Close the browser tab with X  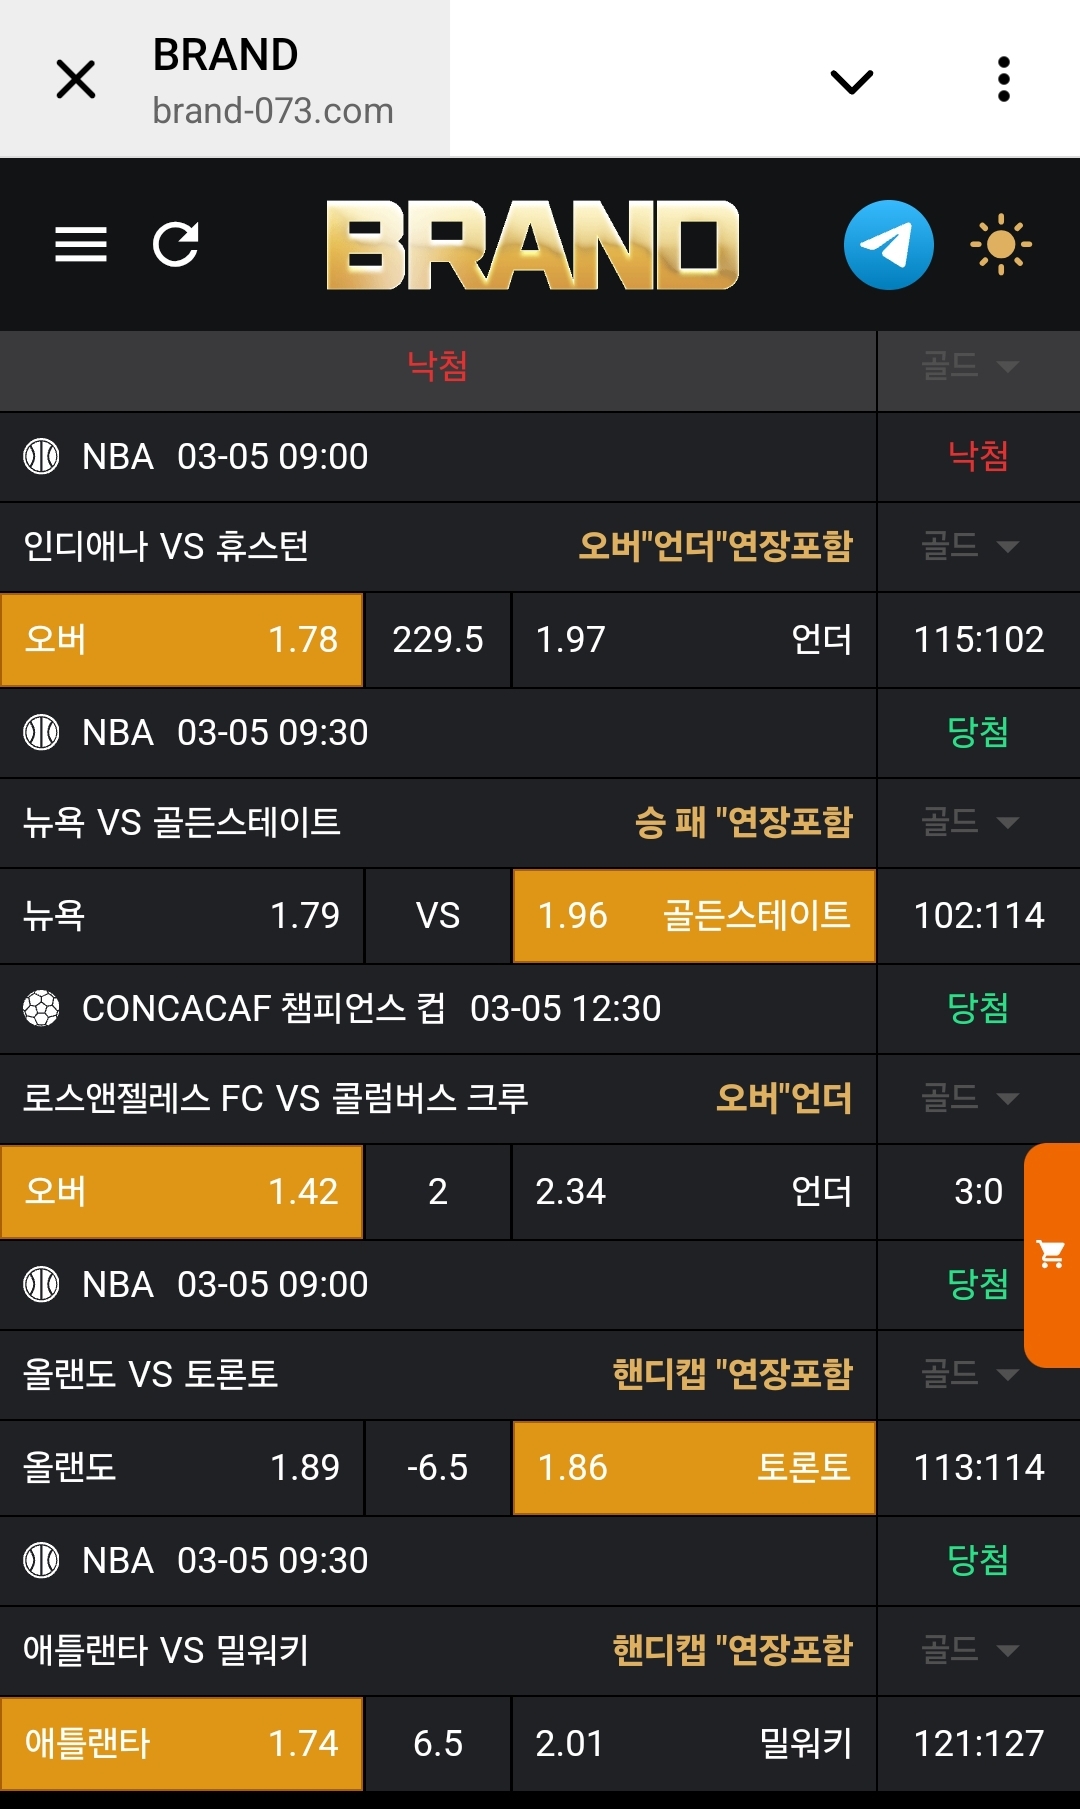coord(76,79)
